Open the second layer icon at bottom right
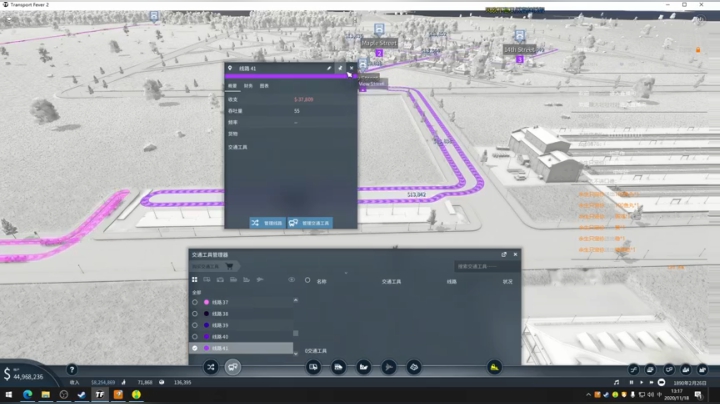Image resolution: width=720 pixels, height=404 pixels. coord(651,369)
